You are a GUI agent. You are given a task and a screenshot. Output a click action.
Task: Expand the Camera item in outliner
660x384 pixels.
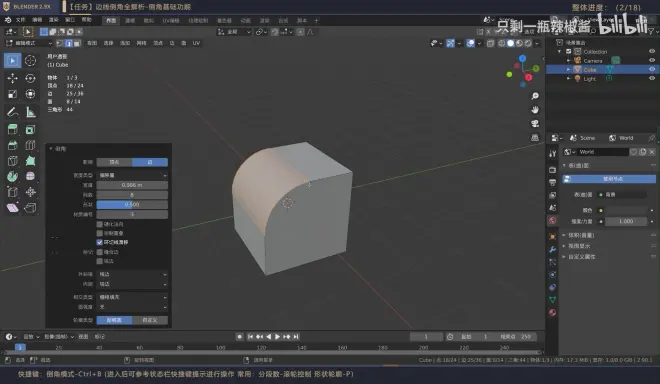[x=569, y=61]
